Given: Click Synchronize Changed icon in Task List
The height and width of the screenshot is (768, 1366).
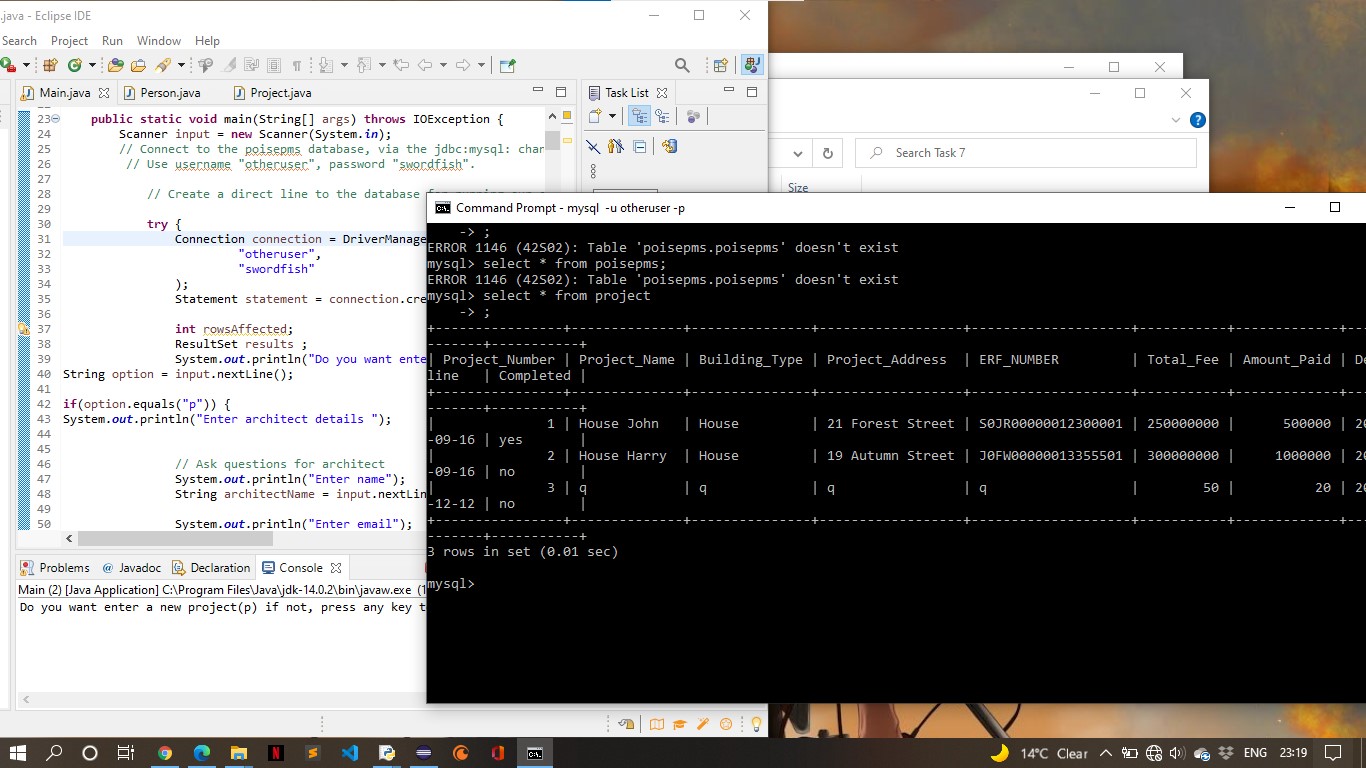Looking at the screenshot, I should pos(669,146).
